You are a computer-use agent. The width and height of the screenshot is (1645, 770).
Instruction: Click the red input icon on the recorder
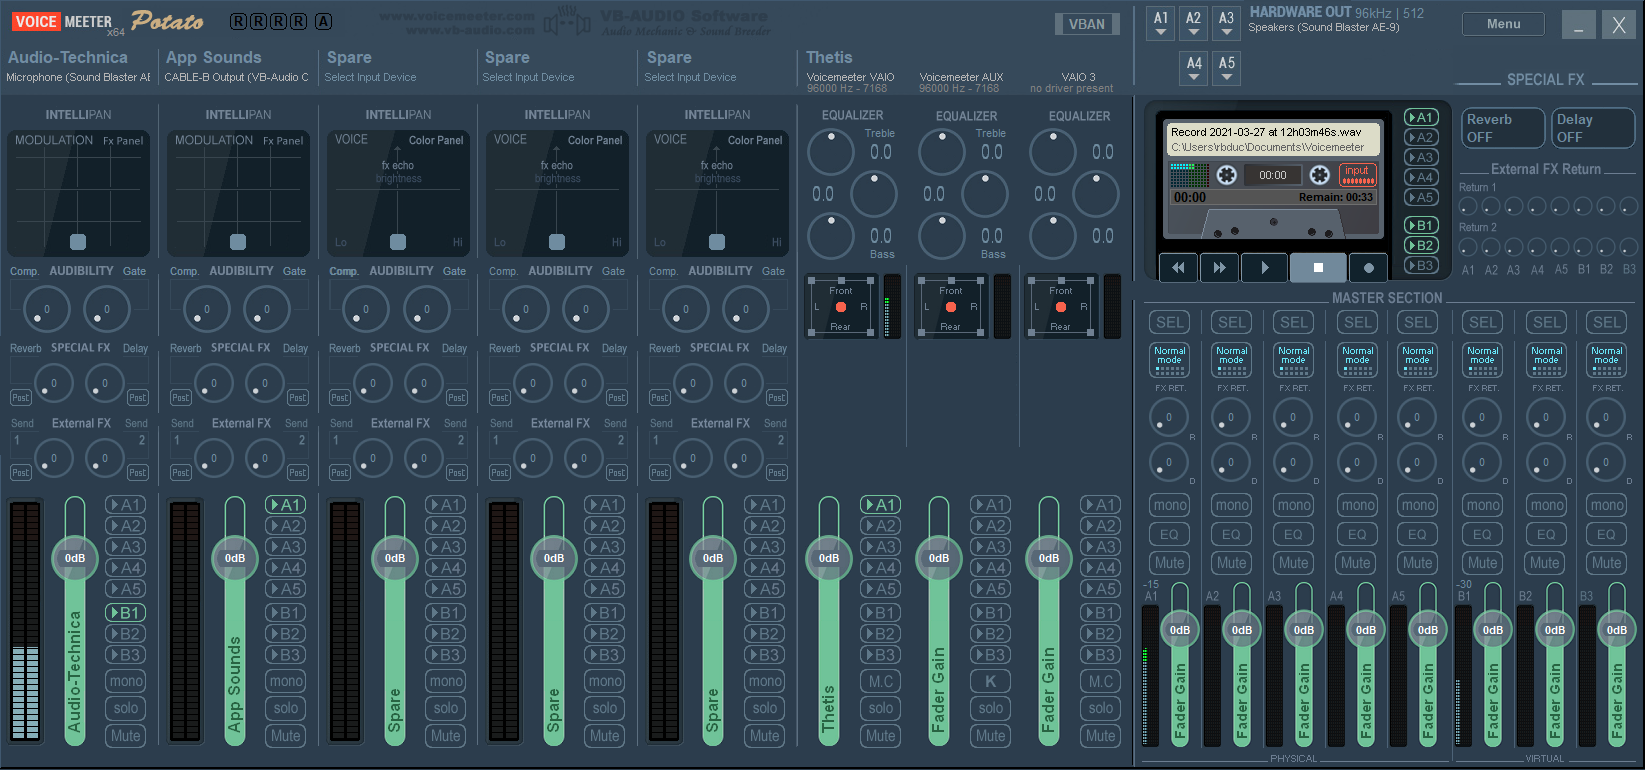coord(1357,175)
